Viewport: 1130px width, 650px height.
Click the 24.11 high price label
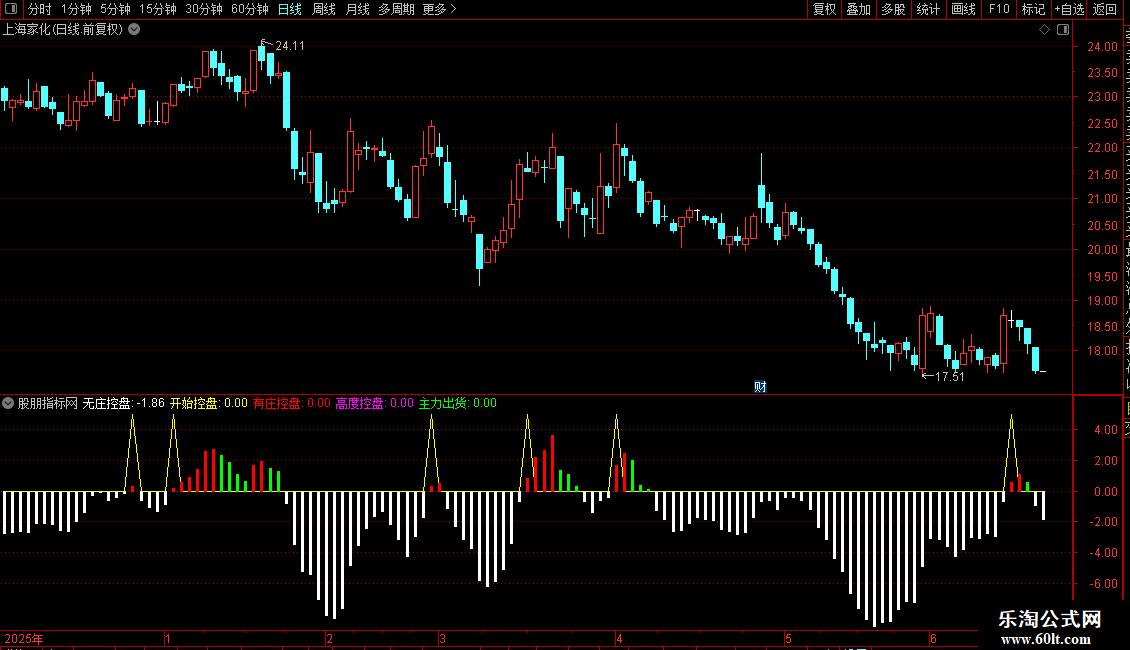[x=290, y=46]
